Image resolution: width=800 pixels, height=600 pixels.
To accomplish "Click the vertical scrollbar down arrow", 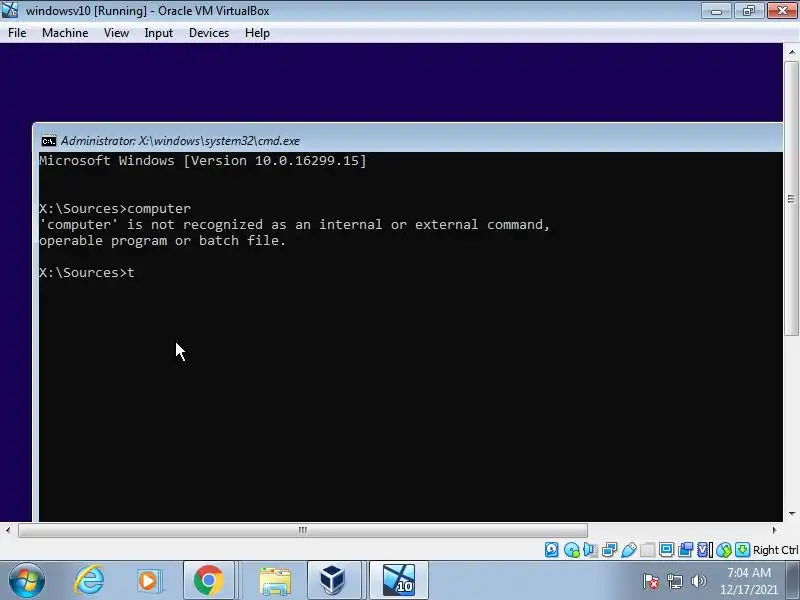I will tap(791, 513).
